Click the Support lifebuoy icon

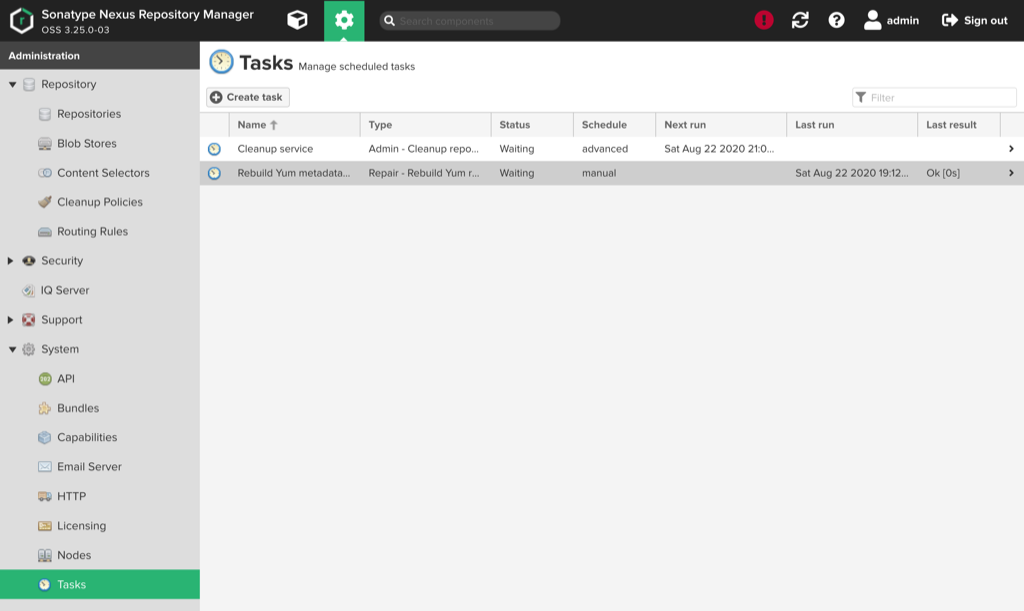pos(29,320)
